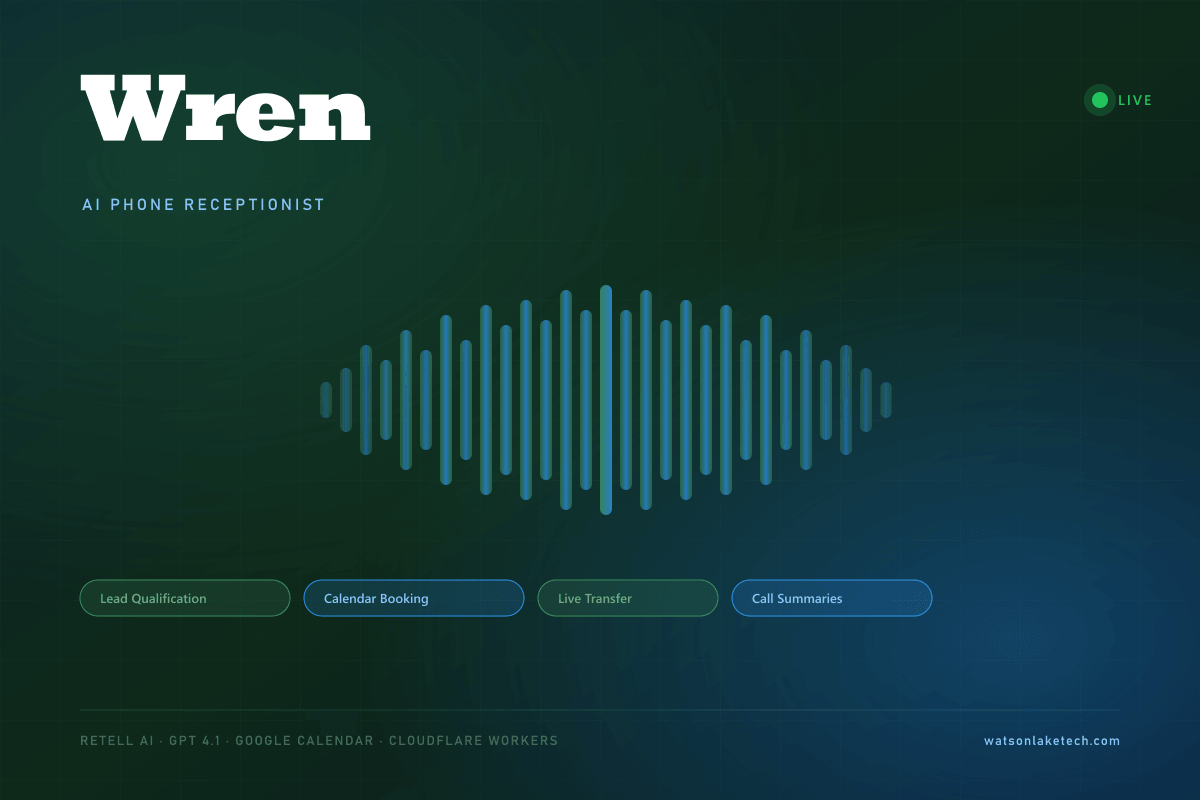This screenshot has height=800, width=1200.
Task: Select the Calendar Booking pill
Action: click(x=414, y=598)
